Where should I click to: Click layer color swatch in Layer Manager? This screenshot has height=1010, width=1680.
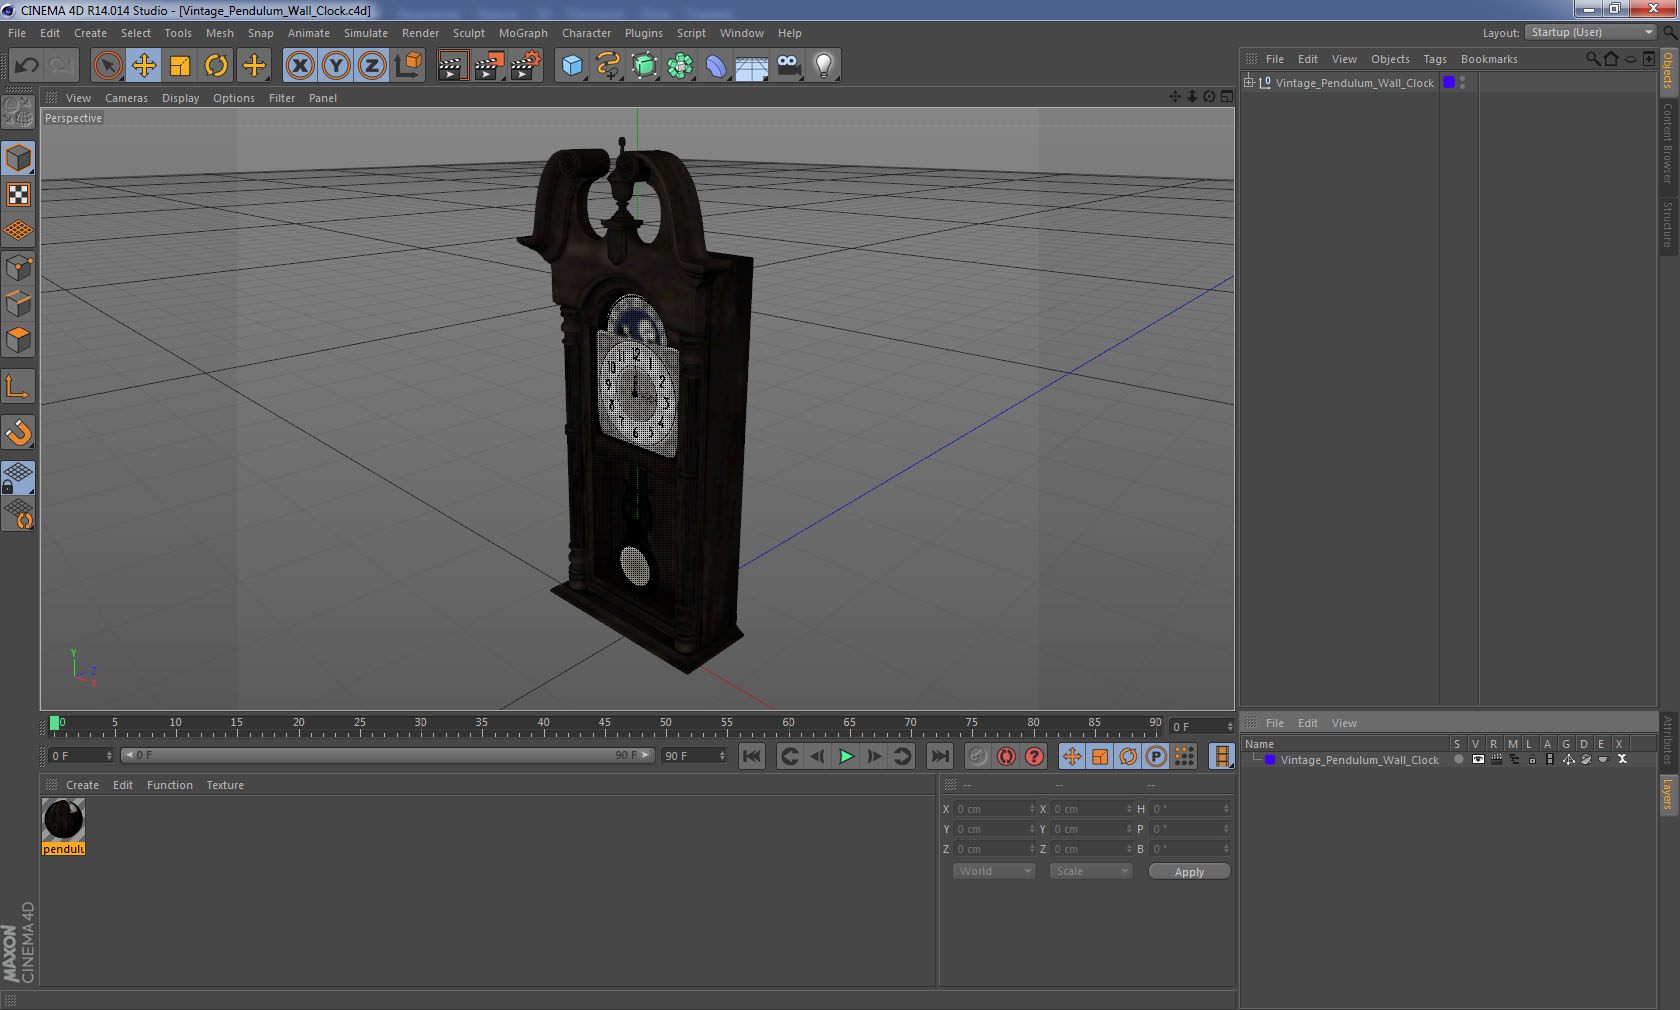pos(1270,760)
